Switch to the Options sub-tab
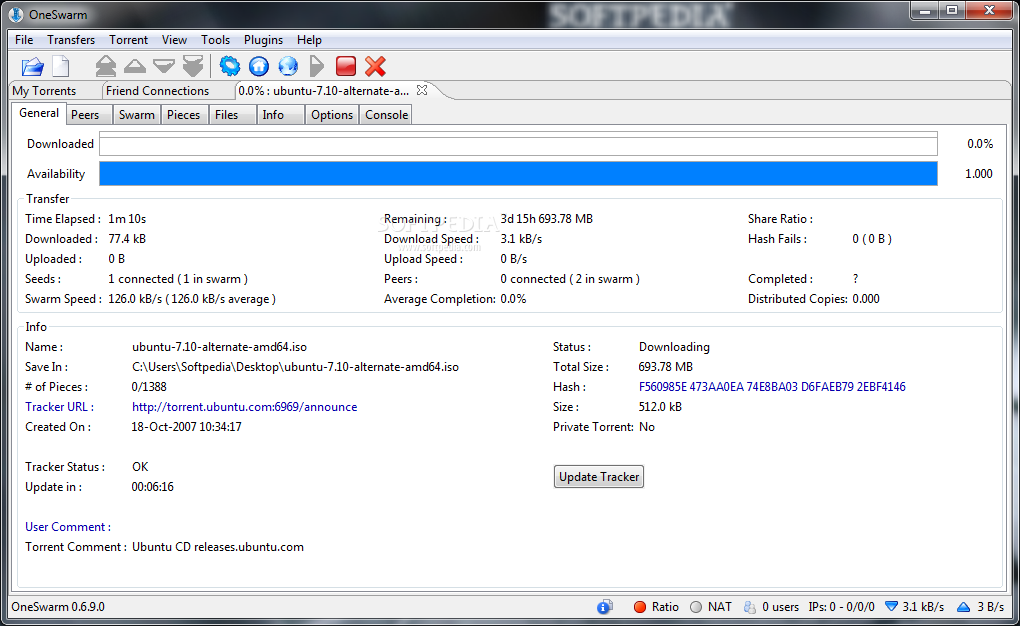Screen dimensions: 1020x626 [332, 115]
